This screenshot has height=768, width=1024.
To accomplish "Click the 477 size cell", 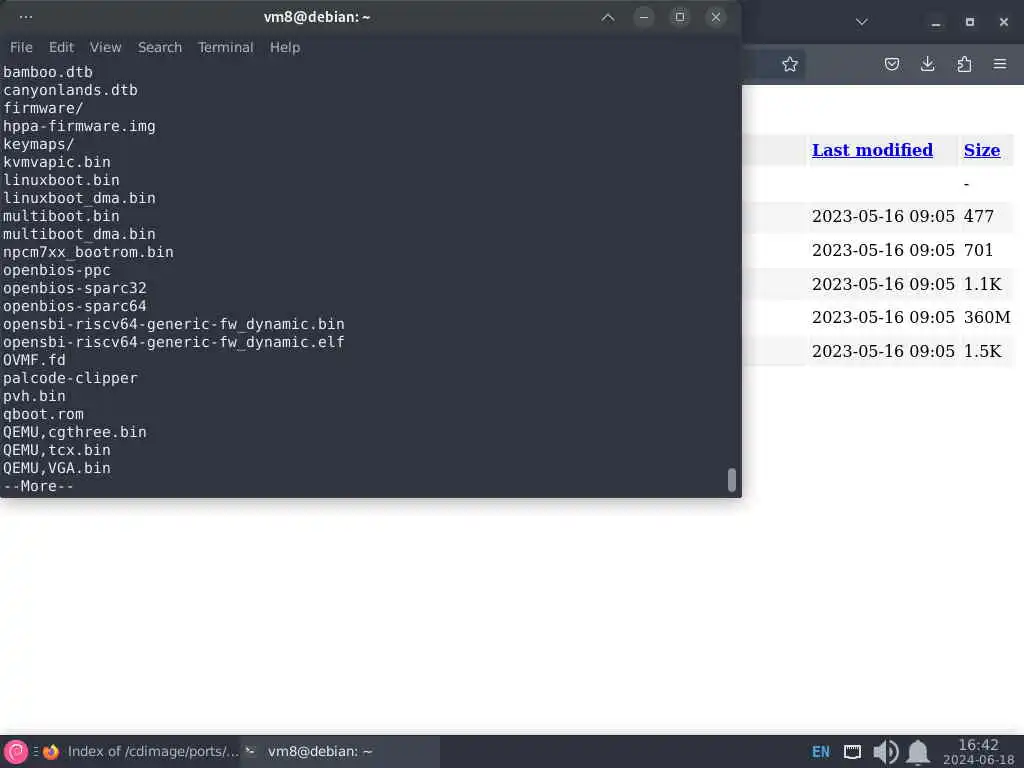I will (978, 216).
